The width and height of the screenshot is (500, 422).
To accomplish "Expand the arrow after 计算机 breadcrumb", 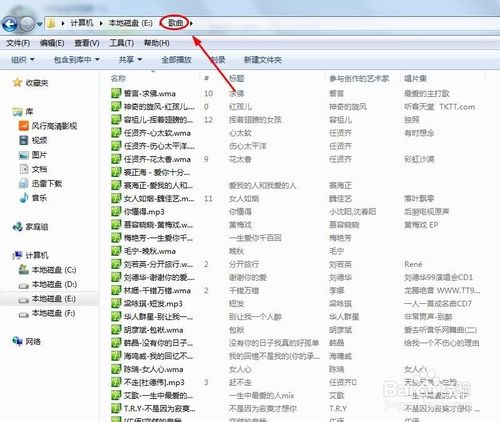I will (101, 23).
